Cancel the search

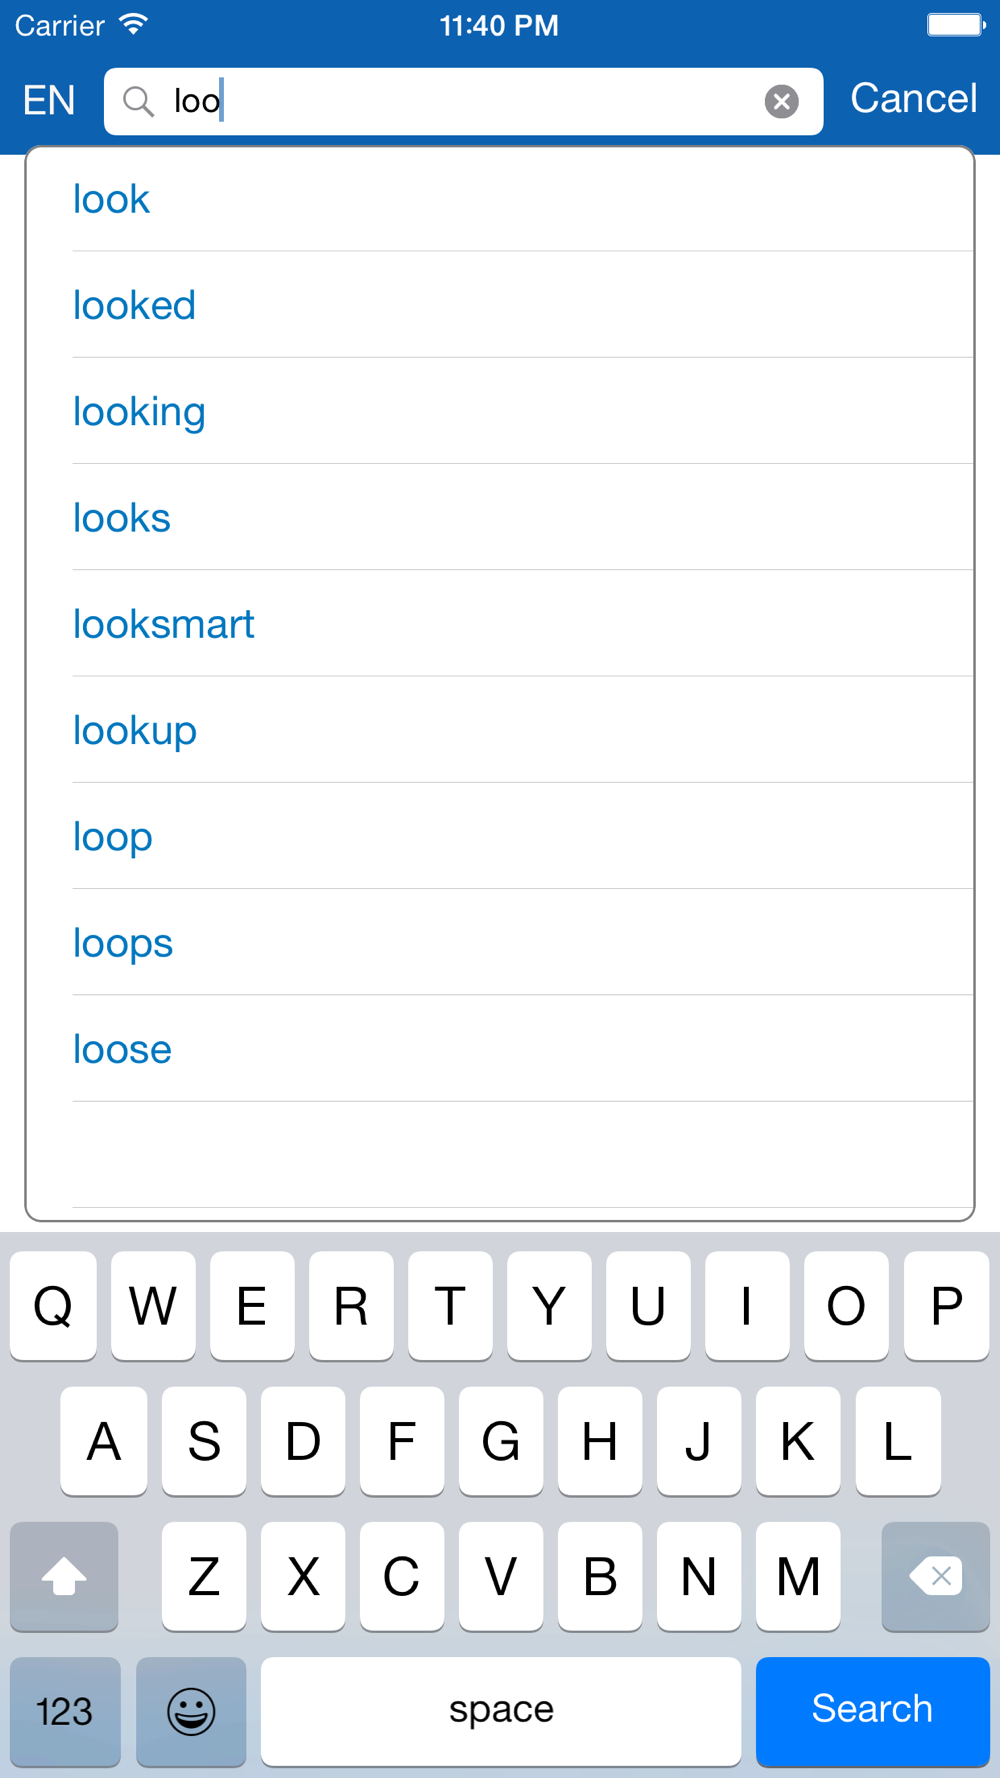coord(913,99)
